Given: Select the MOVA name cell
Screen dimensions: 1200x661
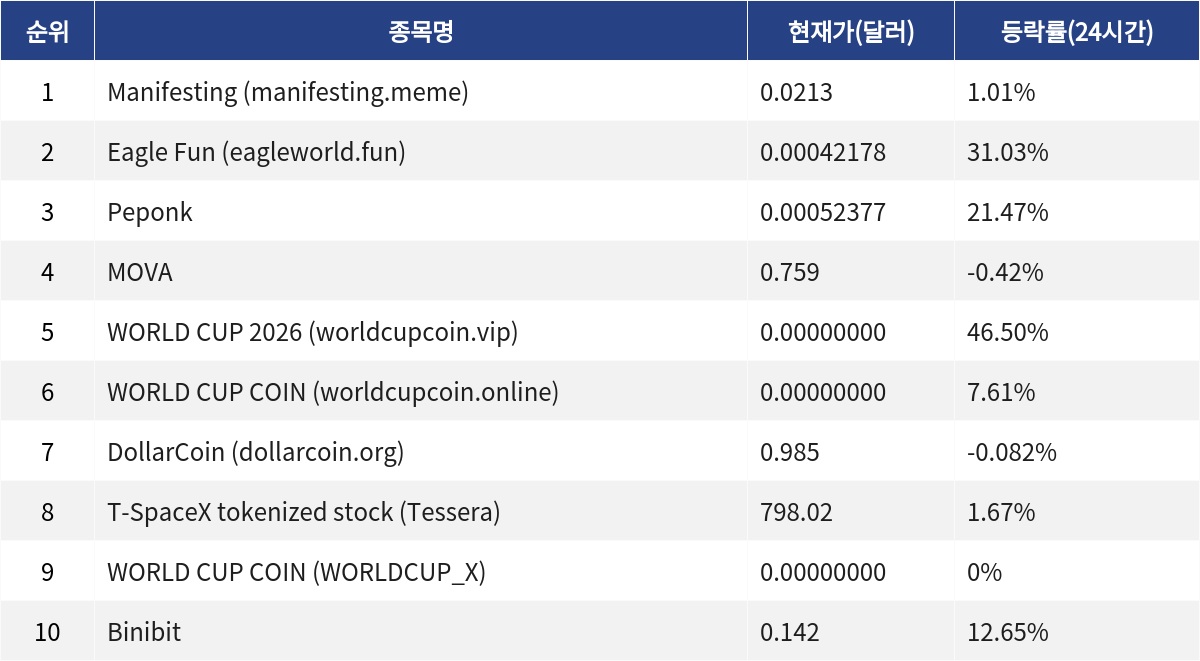Looking at the screenshot, I should (421, 272).
